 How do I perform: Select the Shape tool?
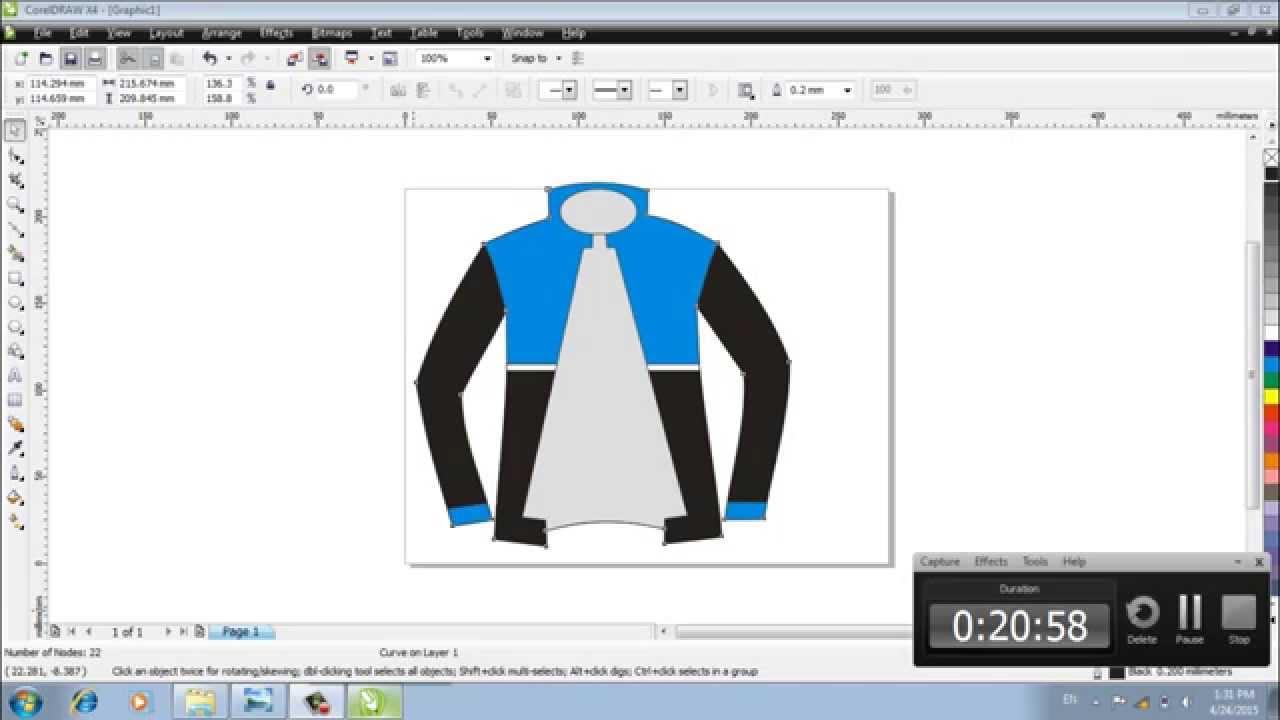point(15,156)
